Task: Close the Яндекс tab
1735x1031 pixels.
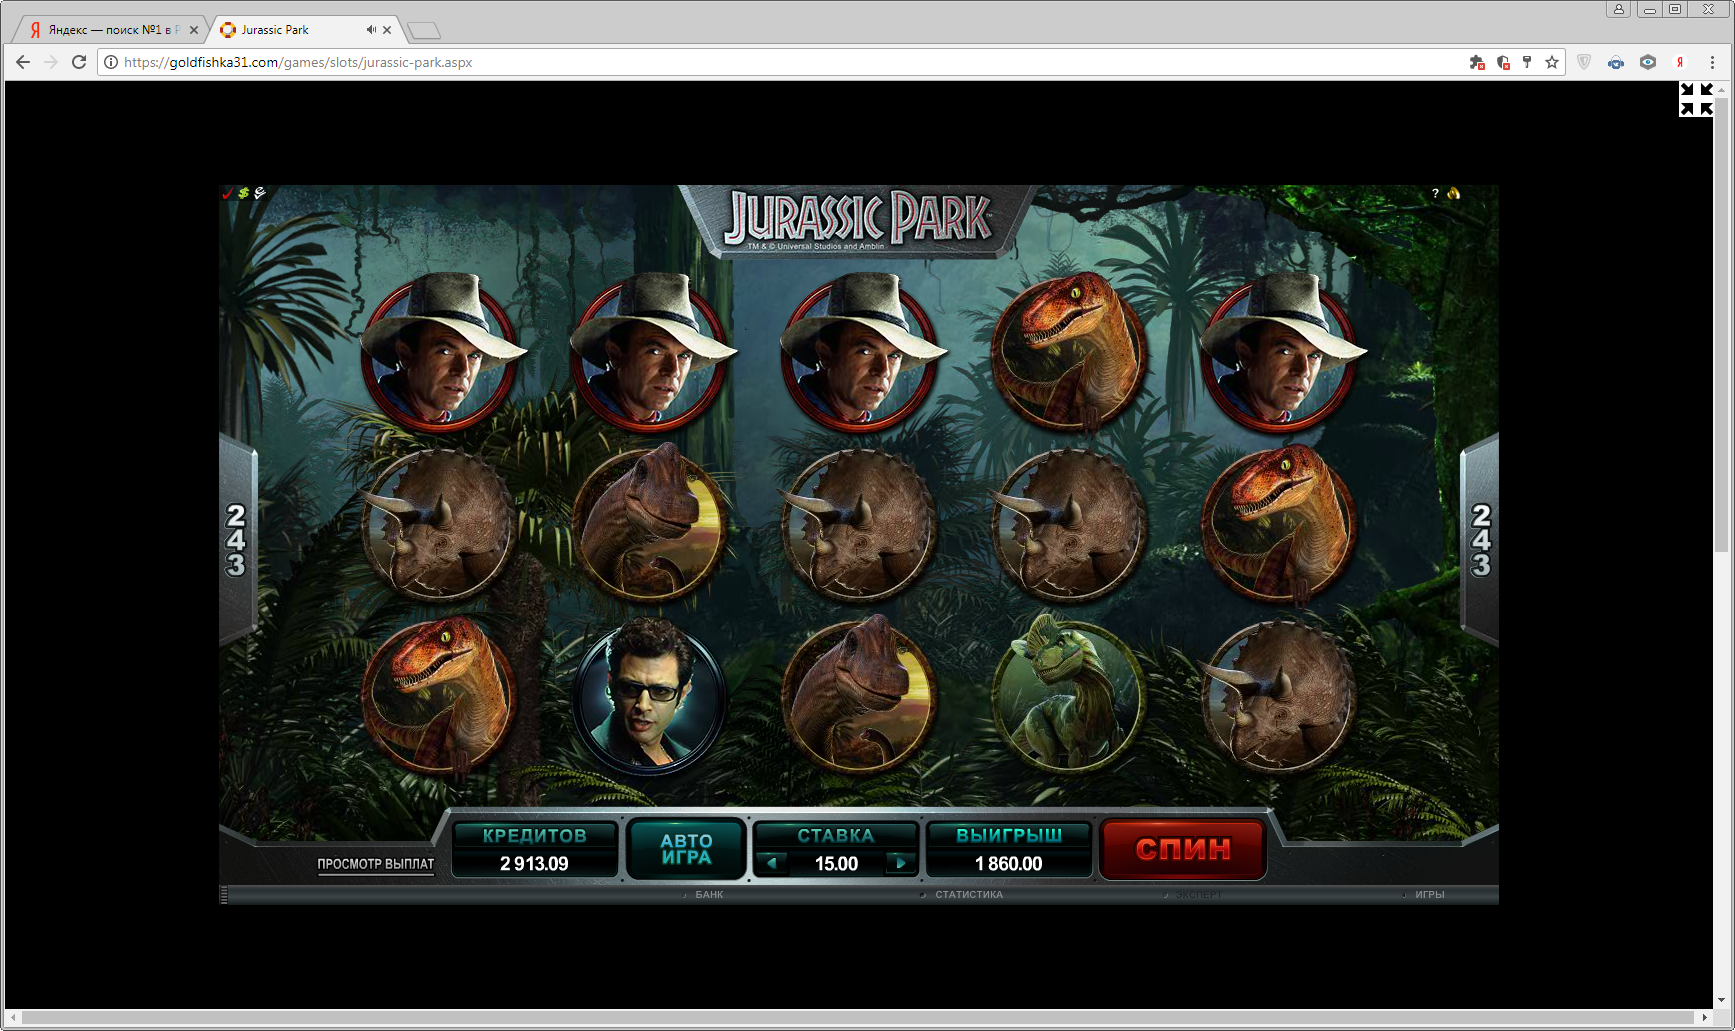Action: pyautogui.click(x=194, y=30)
